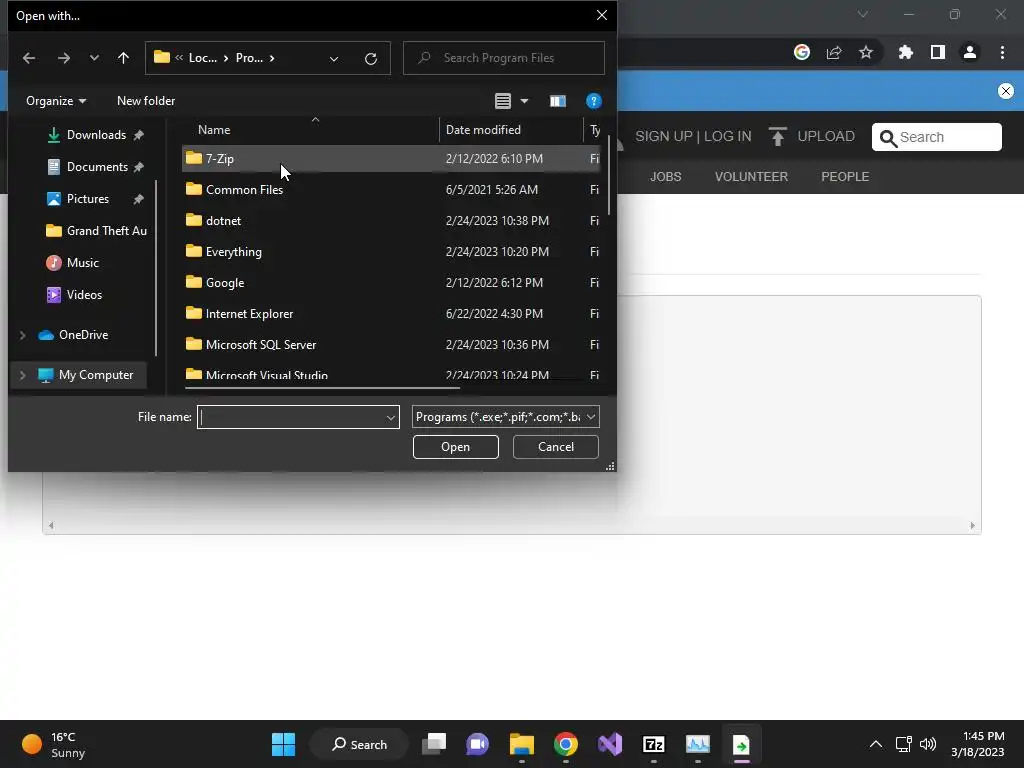Image resolution: width=1024 pixels, height=768 pixels.
Task: Expand the My Computer tree node
Action: [23, 375]
